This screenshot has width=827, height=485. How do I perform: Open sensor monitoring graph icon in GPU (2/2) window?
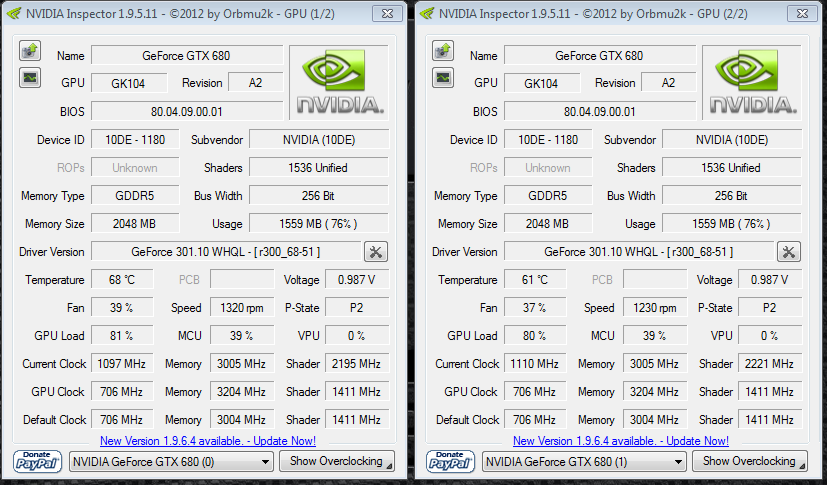coord(443,78)
